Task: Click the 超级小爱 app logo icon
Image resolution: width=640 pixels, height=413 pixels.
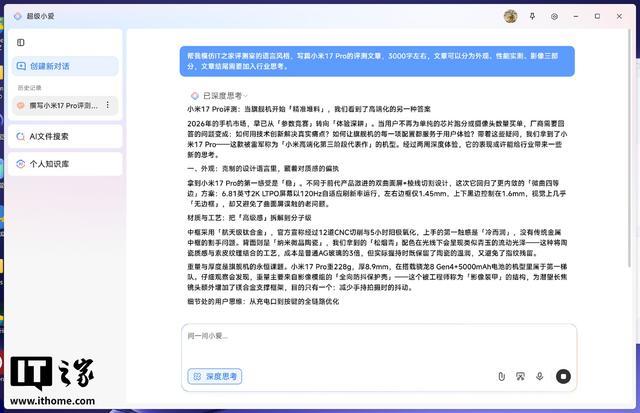Action: (x=18, y=16)
